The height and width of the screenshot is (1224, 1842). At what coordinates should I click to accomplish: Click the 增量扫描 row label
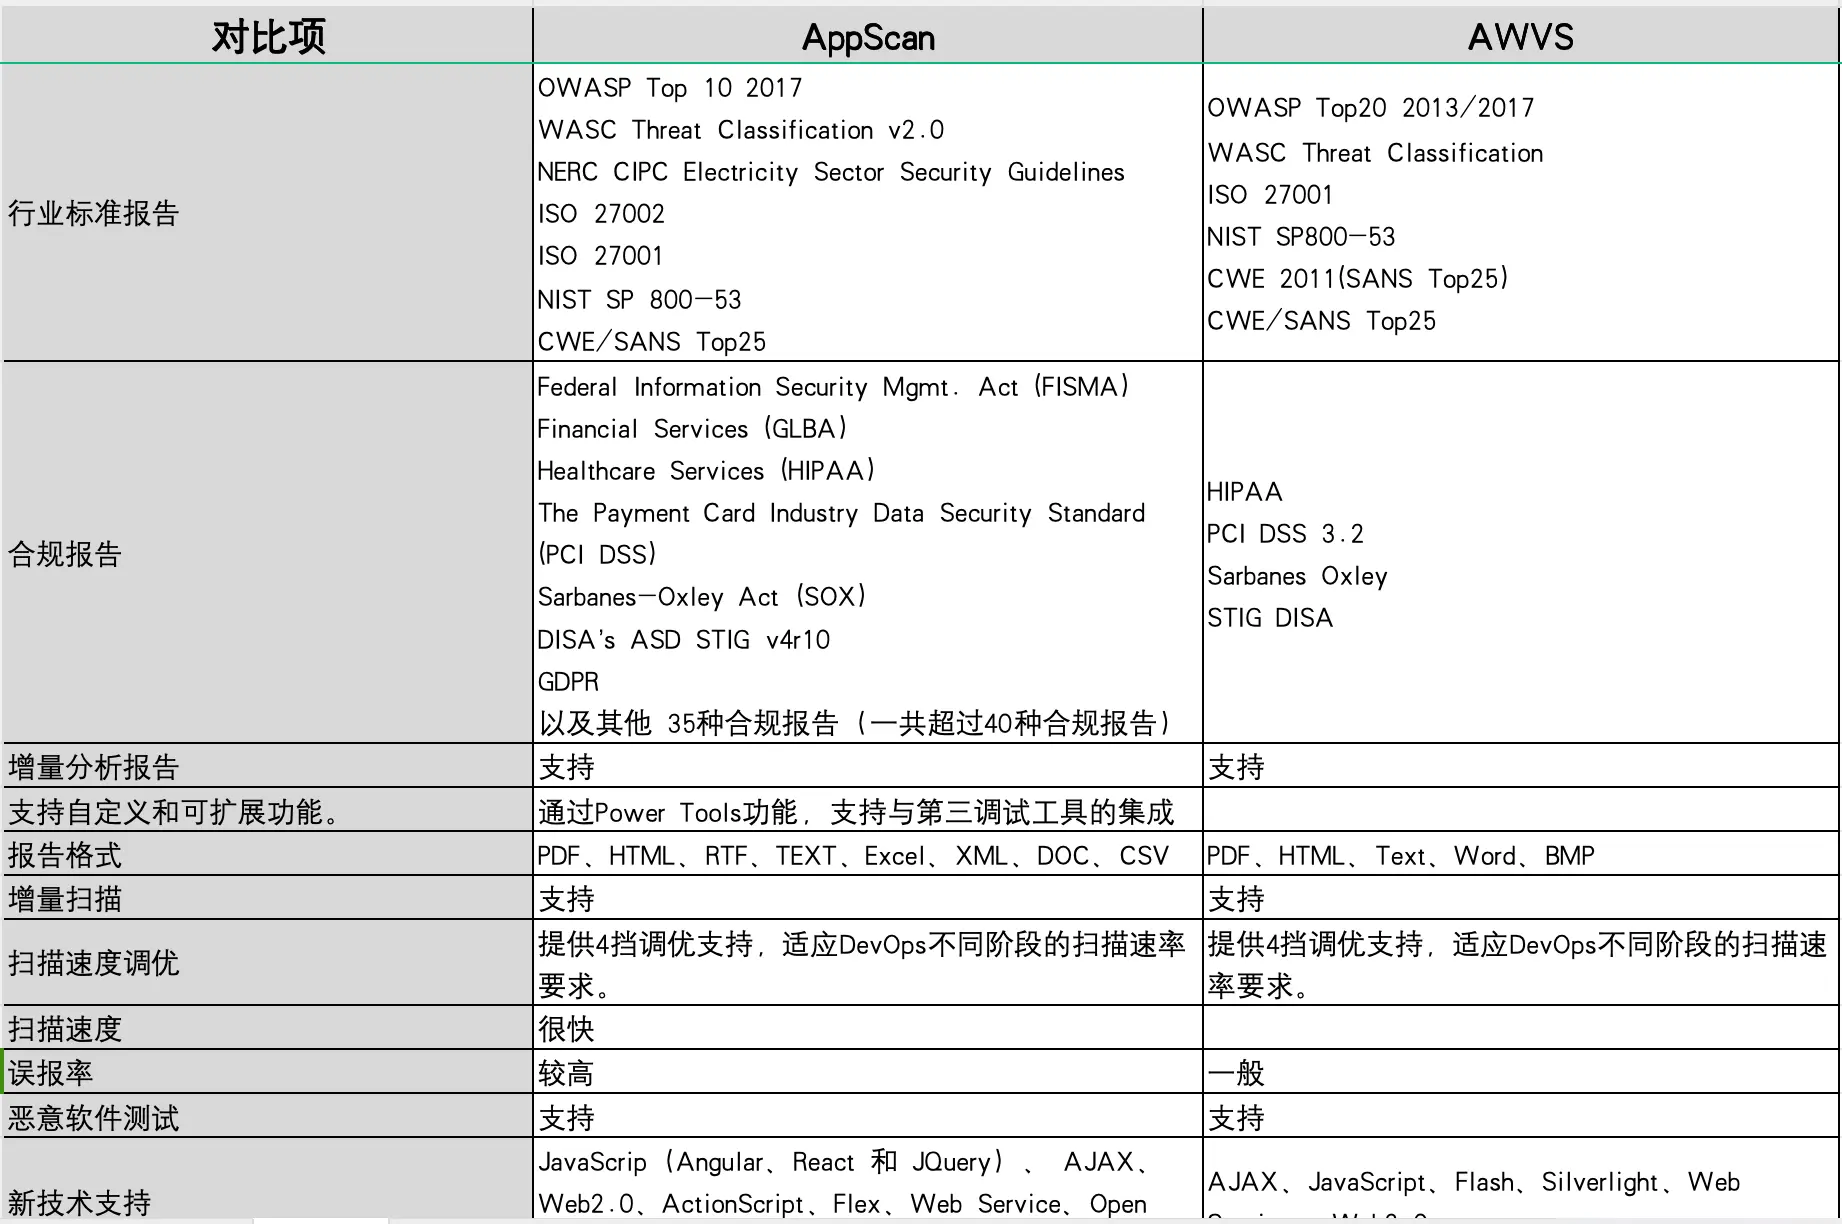[65, 899]
